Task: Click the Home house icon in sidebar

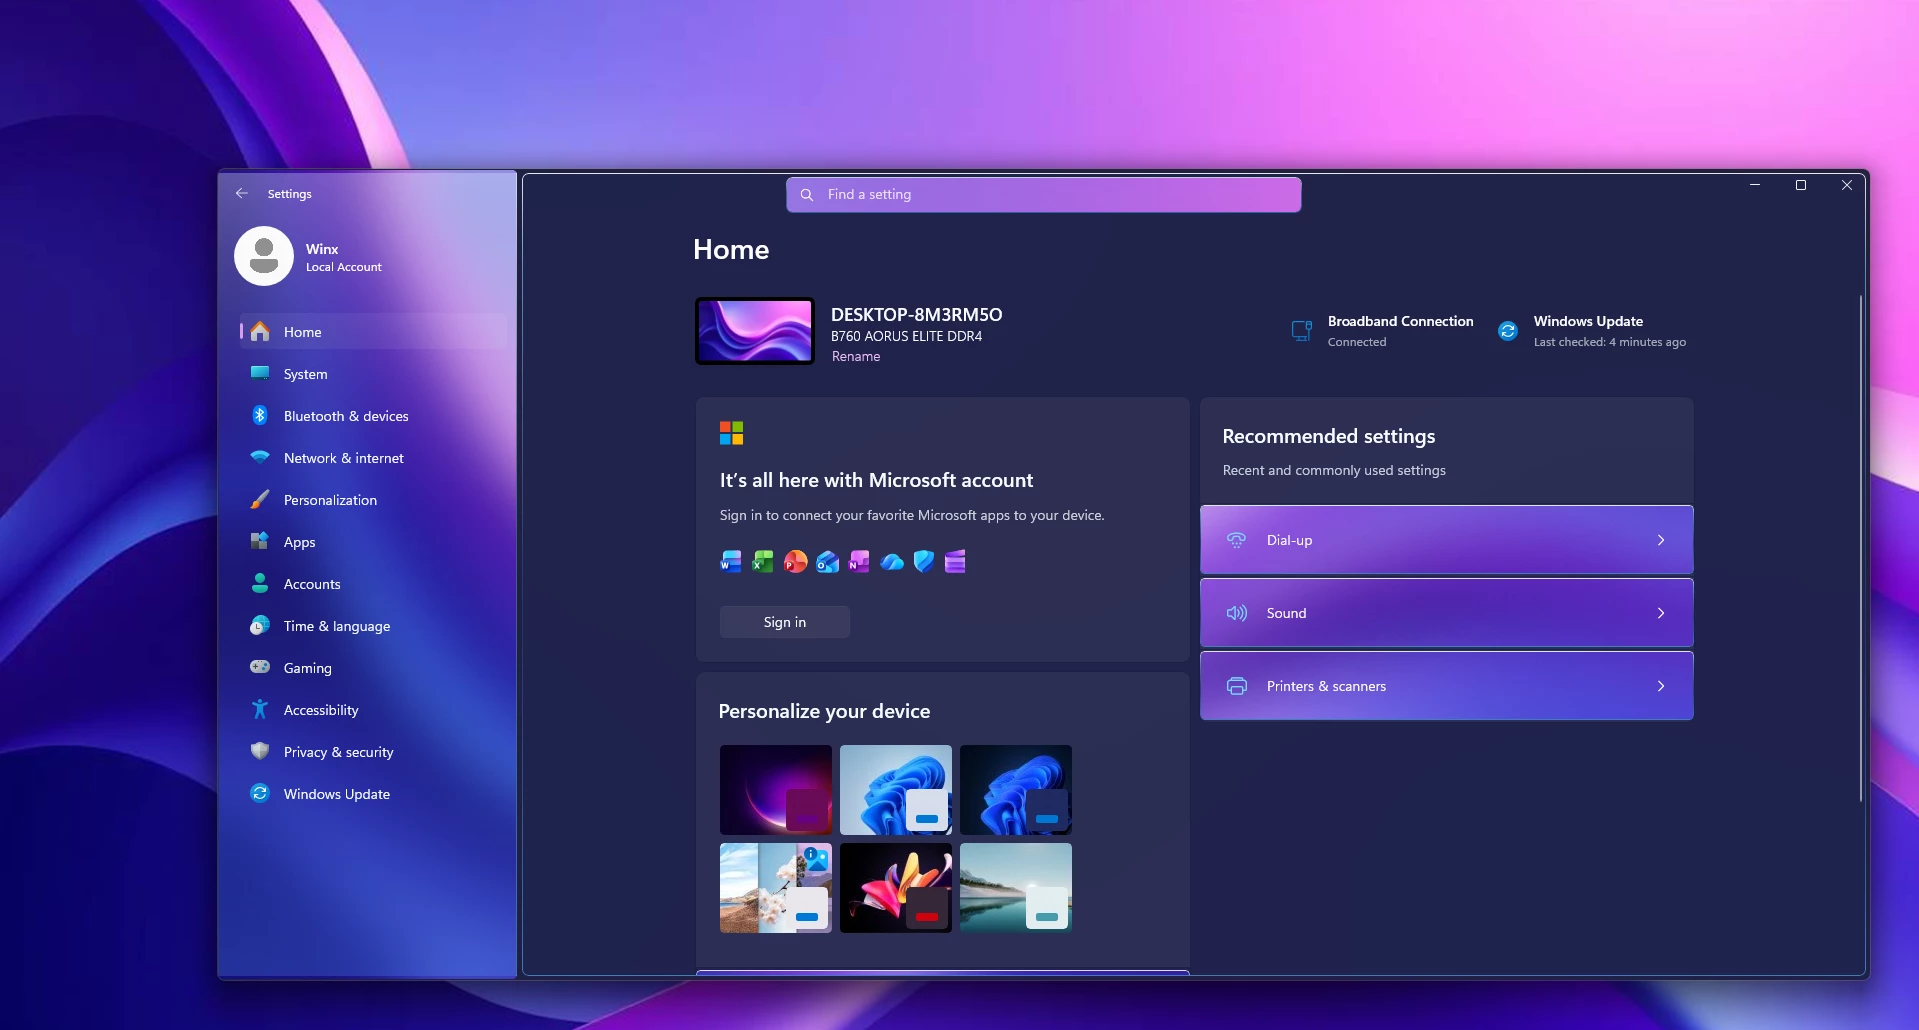Action: [260, 331]
